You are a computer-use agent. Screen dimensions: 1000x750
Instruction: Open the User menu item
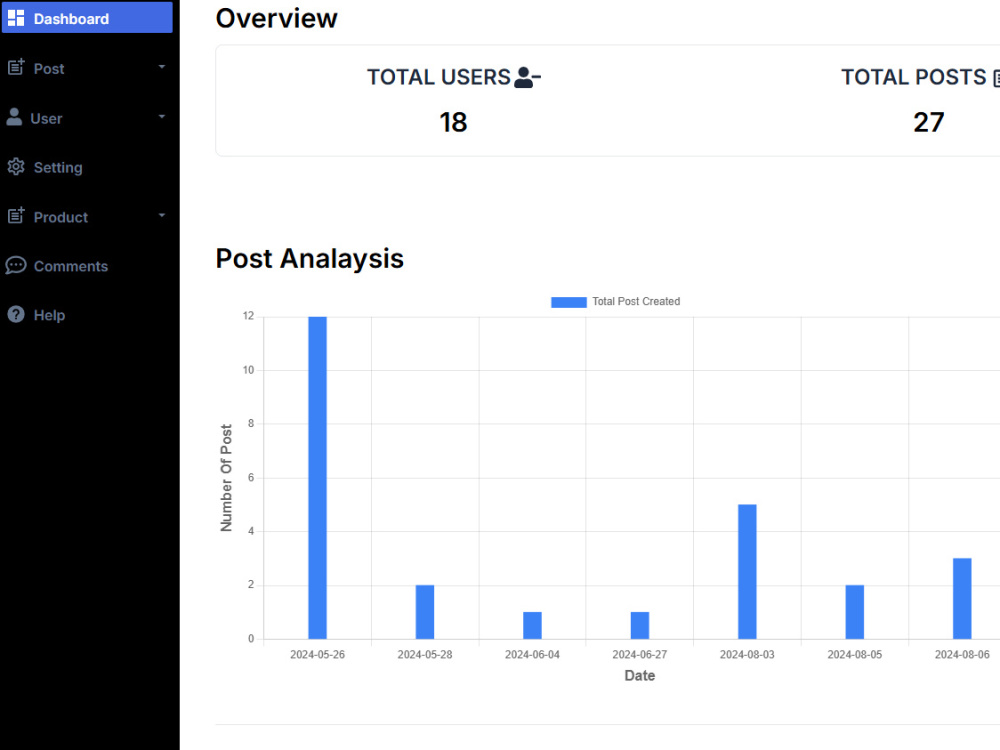point(87,117)
